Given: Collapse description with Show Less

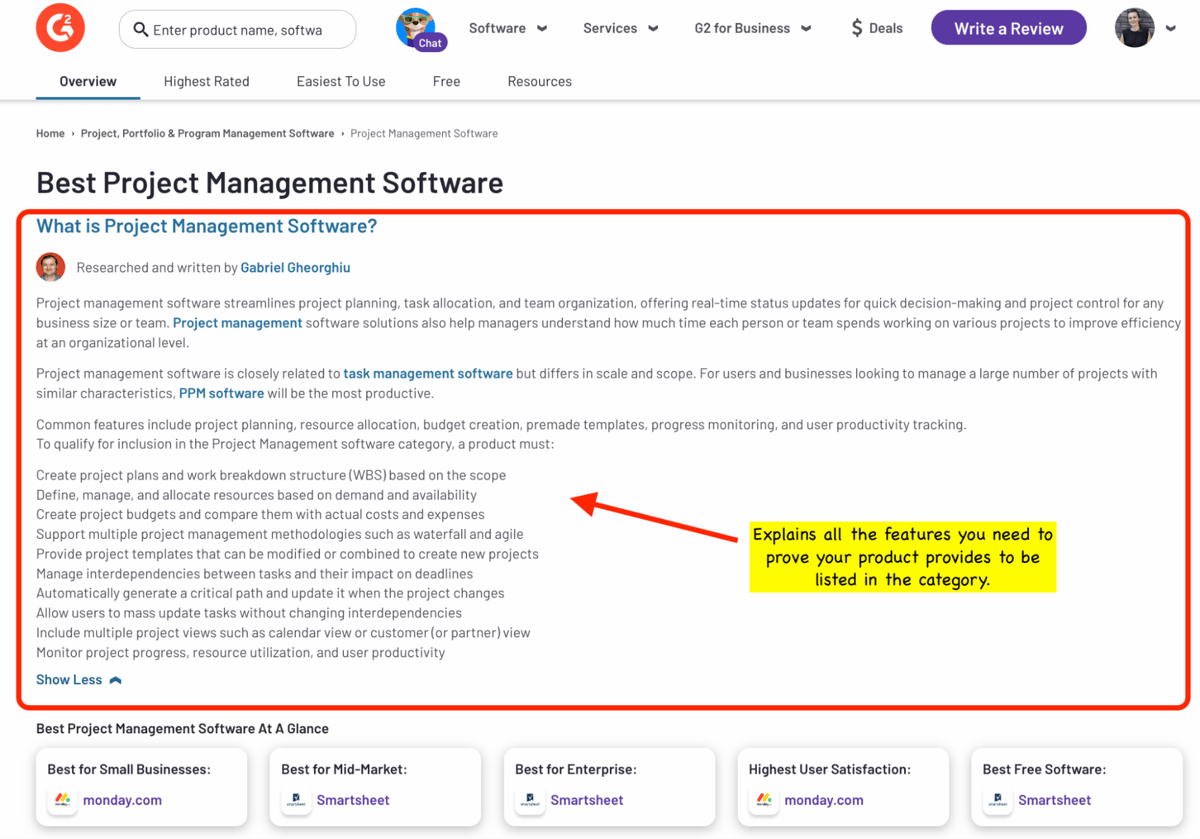Looking at the screenshot, I should (79, 680).
